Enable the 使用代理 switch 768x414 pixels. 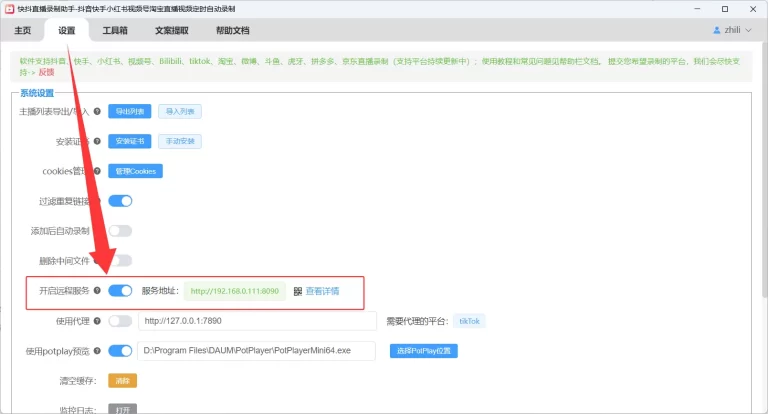coord(120,321)
